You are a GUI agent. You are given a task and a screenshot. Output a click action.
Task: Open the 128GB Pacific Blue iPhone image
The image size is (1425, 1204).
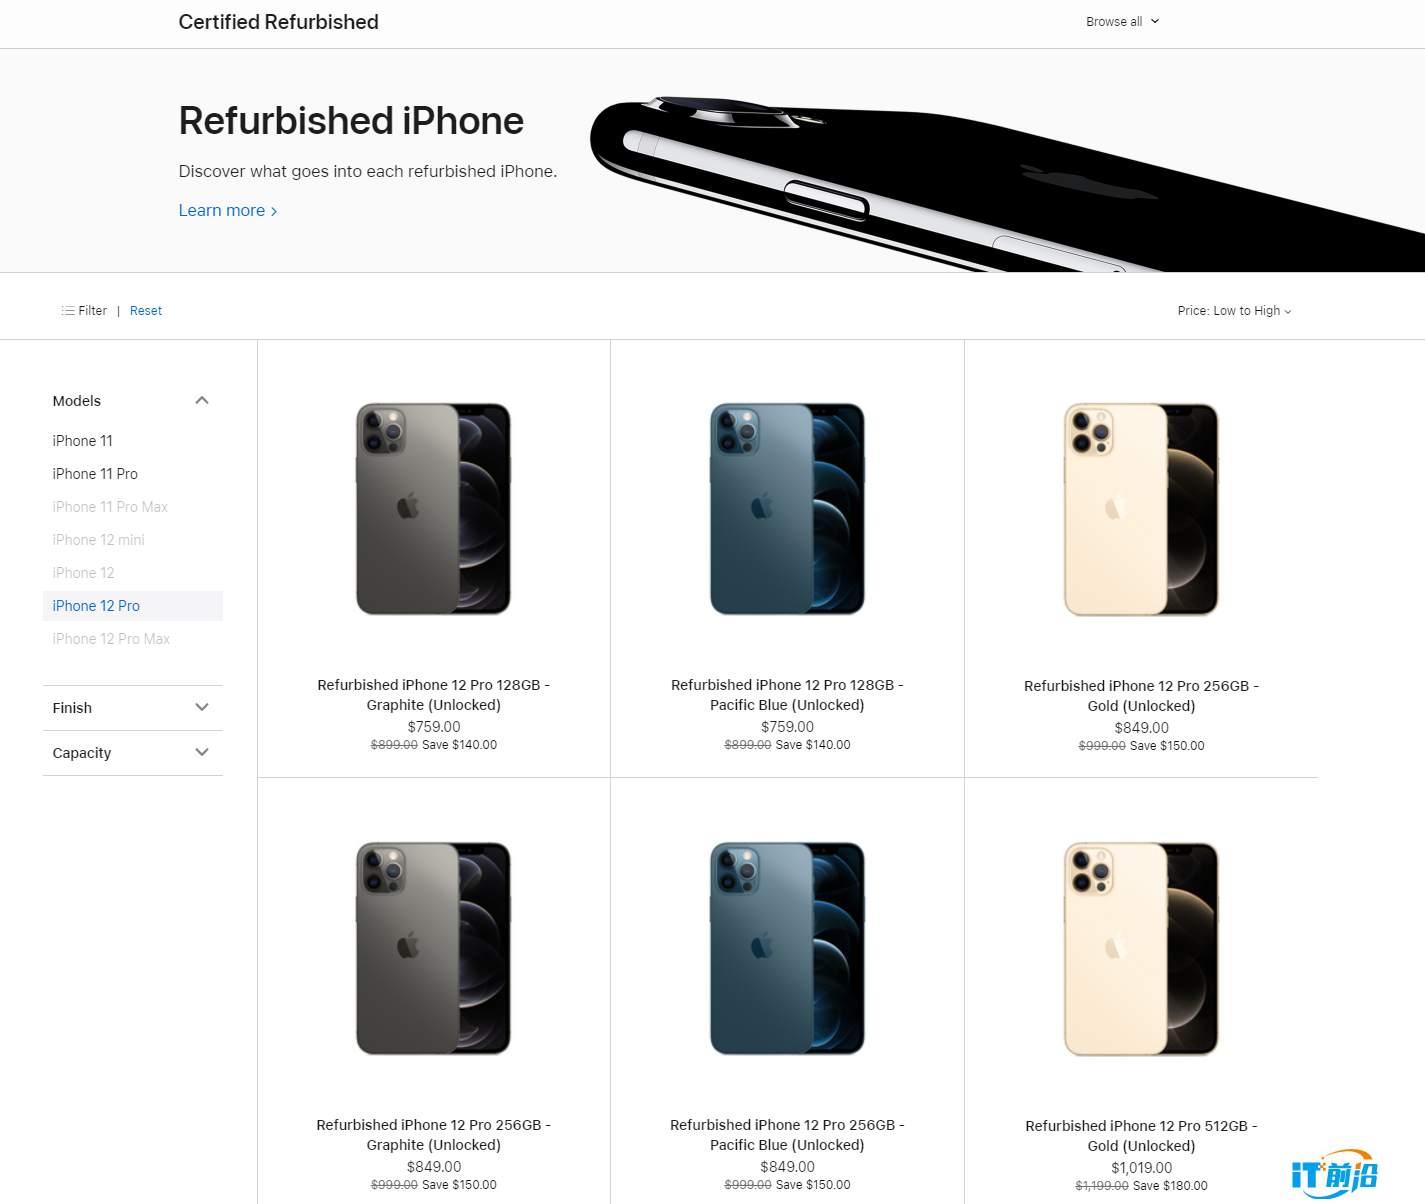point(787,509)
